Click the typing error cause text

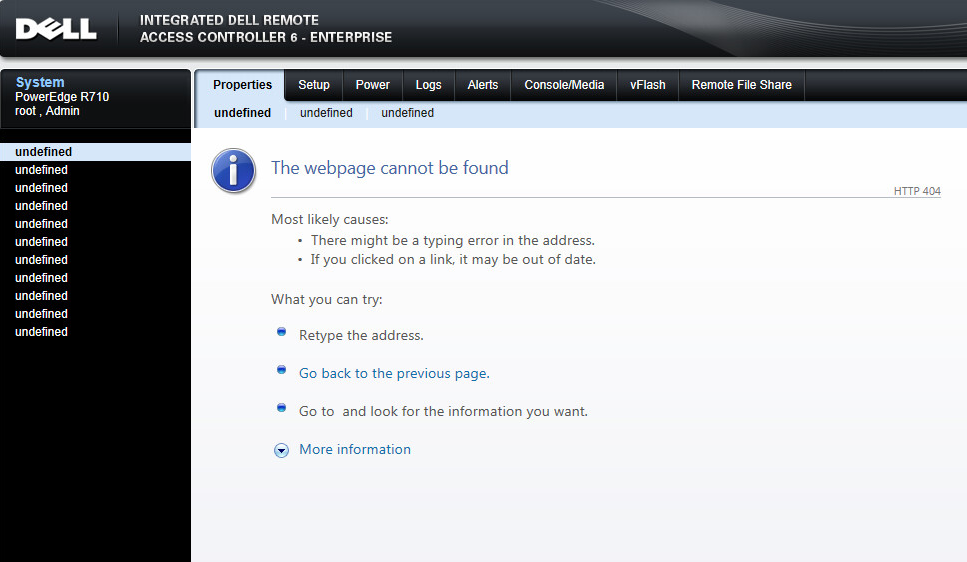click(453, 241)
